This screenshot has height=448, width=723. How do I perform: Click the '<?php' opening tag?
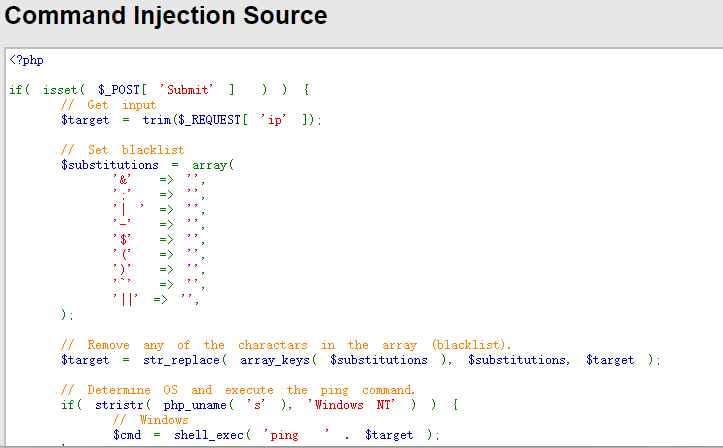pos(27,60)
